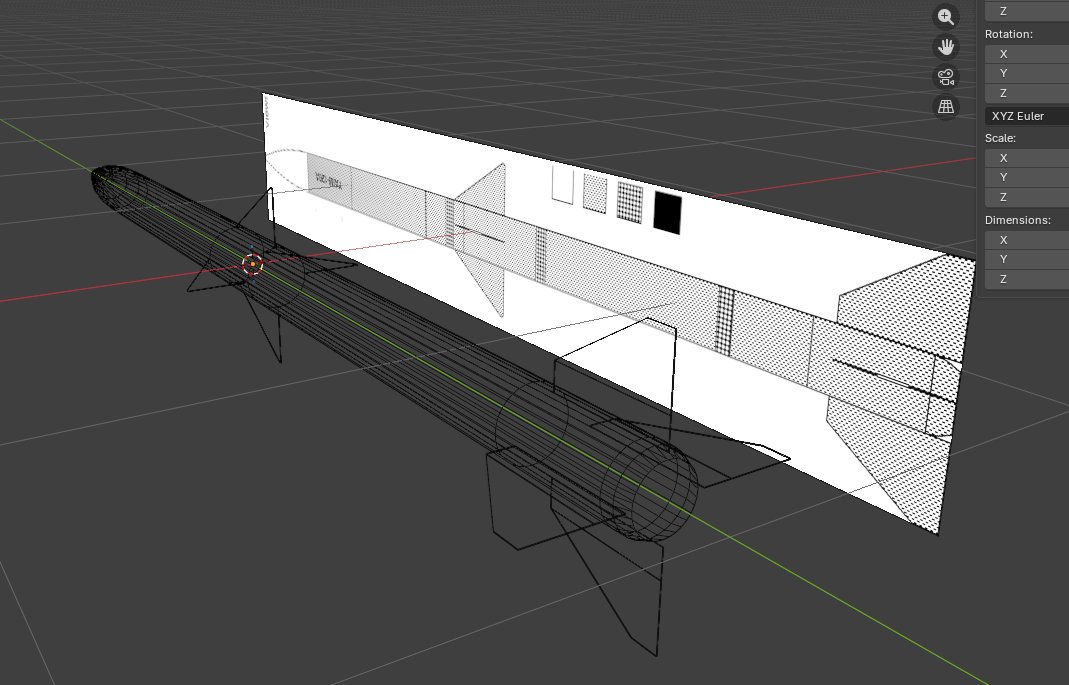Viewport: 1069px width, 685px height.
Task: Click the Scale Y field
Action: (1027, 177)
